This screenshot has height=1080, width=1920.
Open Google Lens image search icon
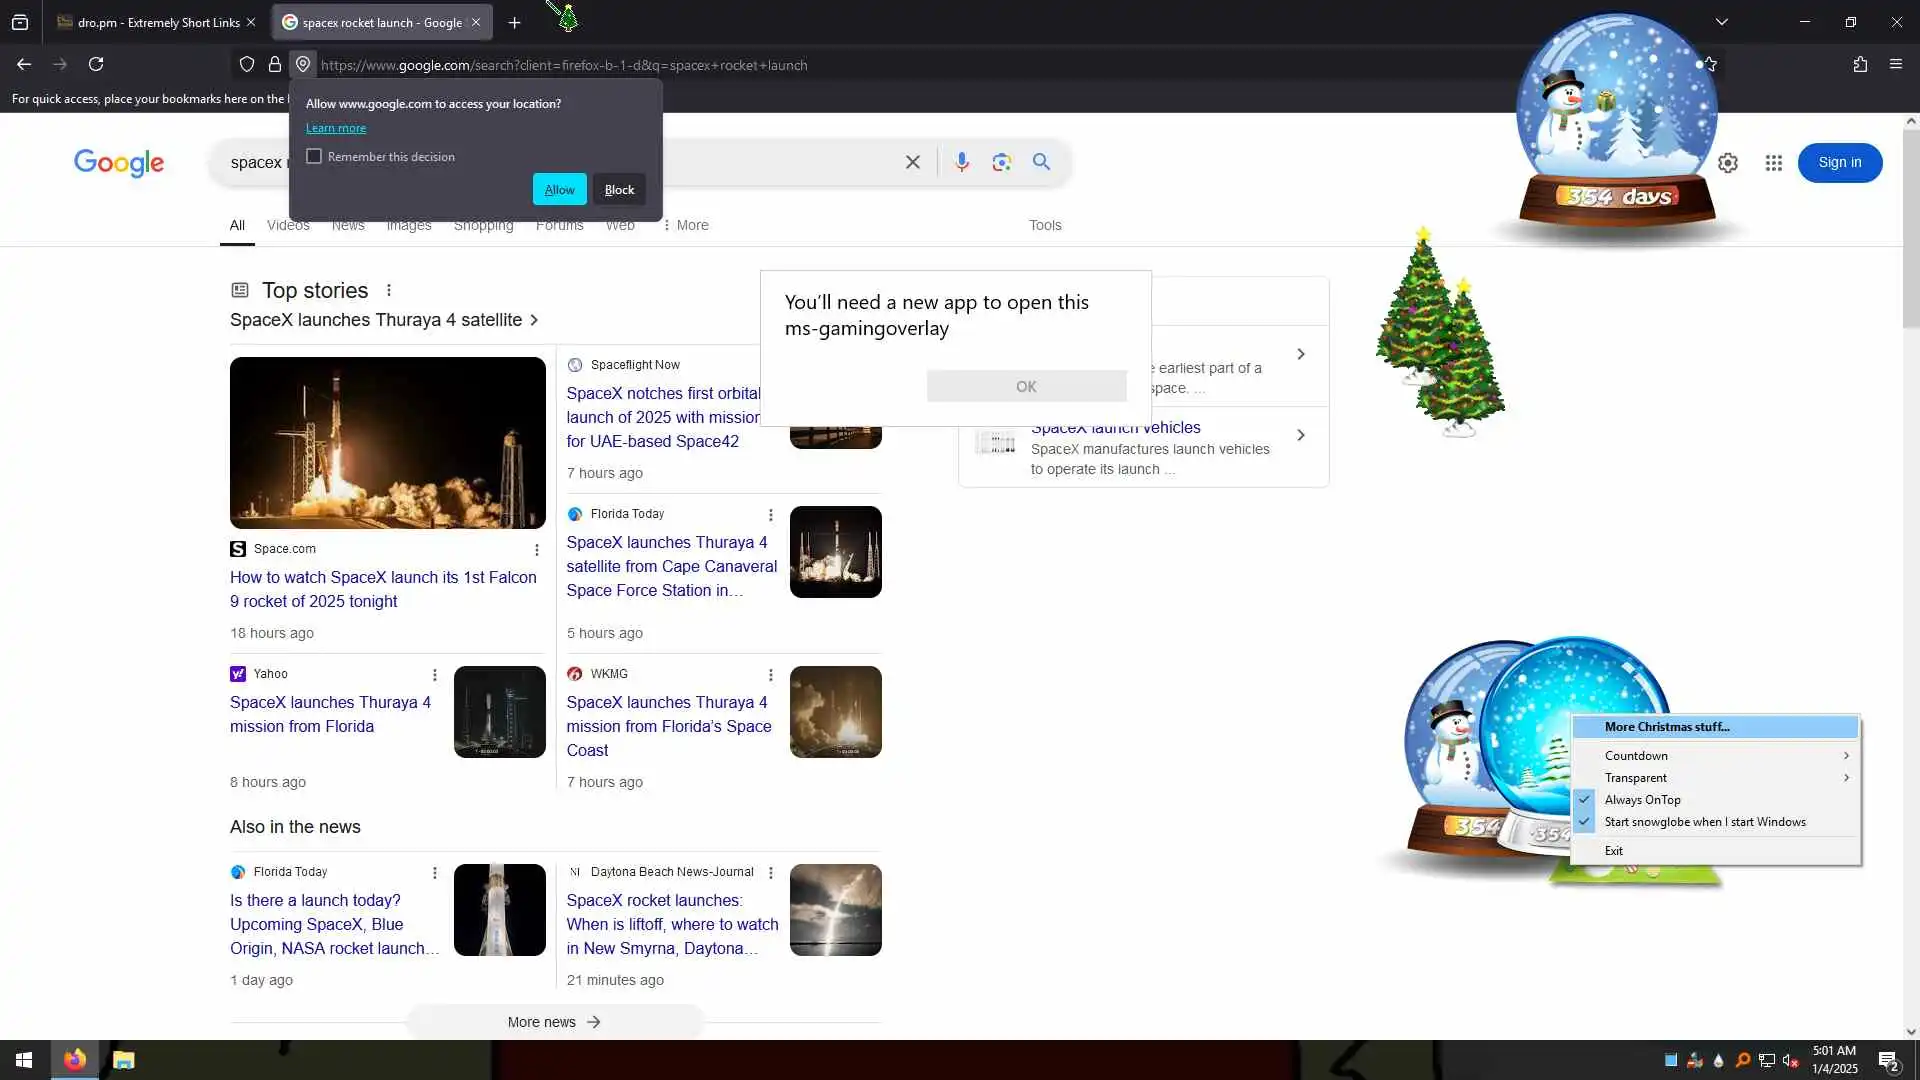click(x=1001, y=162)
